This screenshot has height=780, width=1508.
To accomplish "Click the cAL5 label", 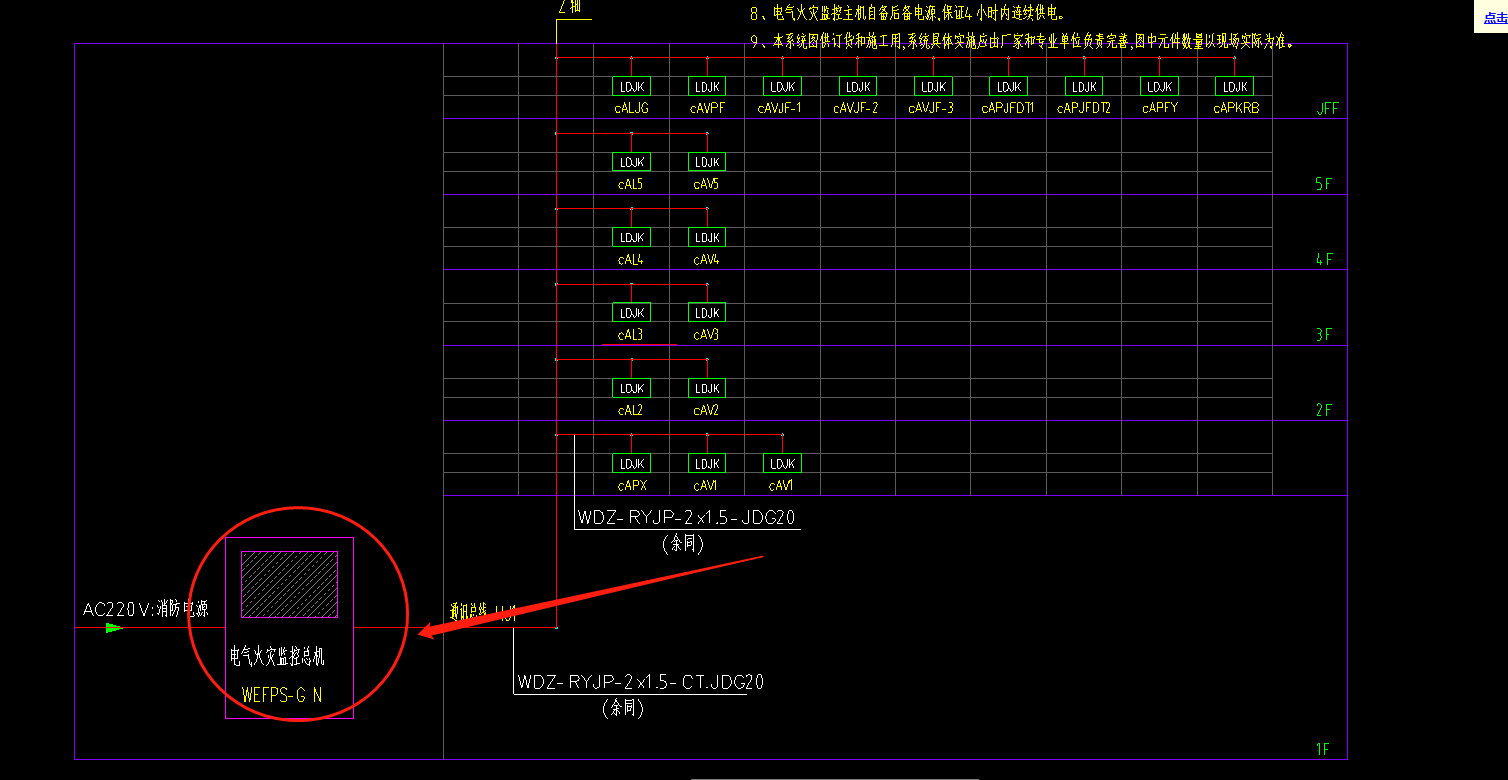I will coord(630,184).
